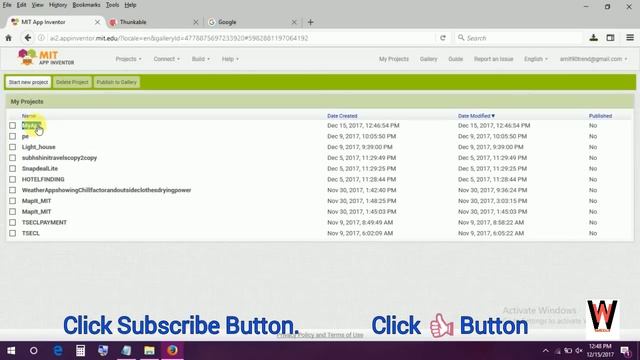The height and width of the screenshot is (360, 640).
Task: Toggle the sidebar view icon
Action: [610, 38]
